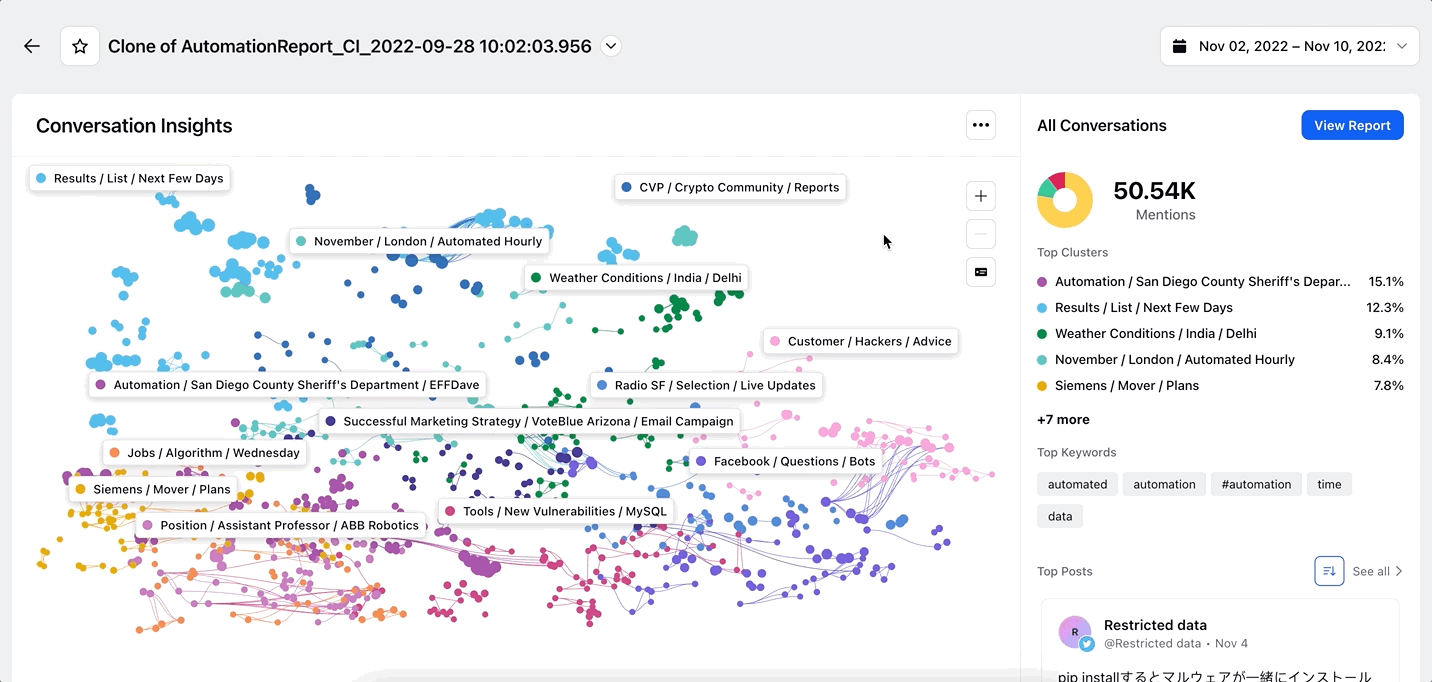Screen dimensions: 1432x682
Task: Expand the report title dropdown chevron
Action: [x=612, y=46]
